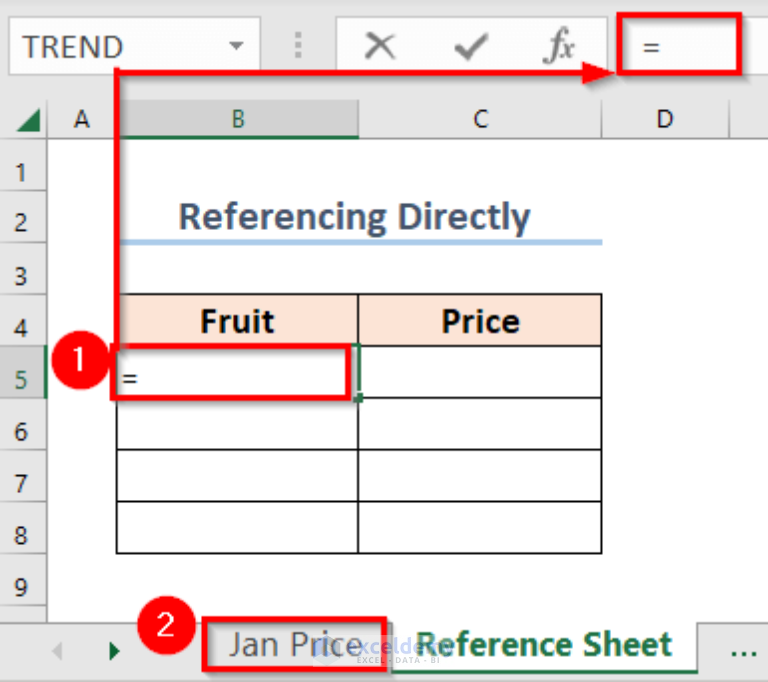Click the Select All corner triangle
Viewport: 768px width, 682px height.
pyautogui.click(x=28, y=120)
